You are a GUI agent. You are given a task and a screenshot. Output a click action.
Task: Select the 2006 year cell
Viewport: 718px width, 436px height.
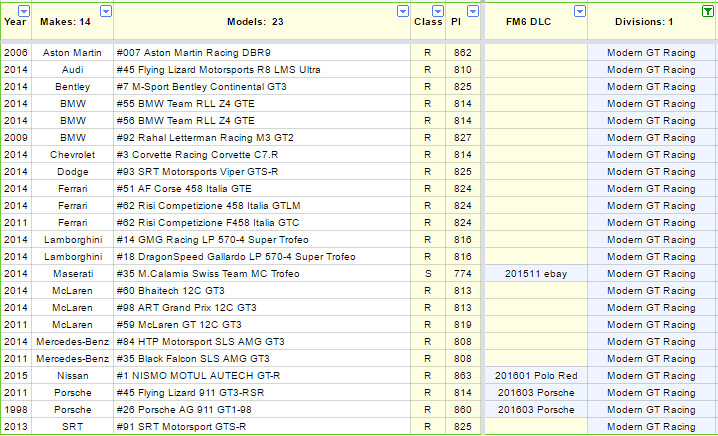(x=16, y=53)
